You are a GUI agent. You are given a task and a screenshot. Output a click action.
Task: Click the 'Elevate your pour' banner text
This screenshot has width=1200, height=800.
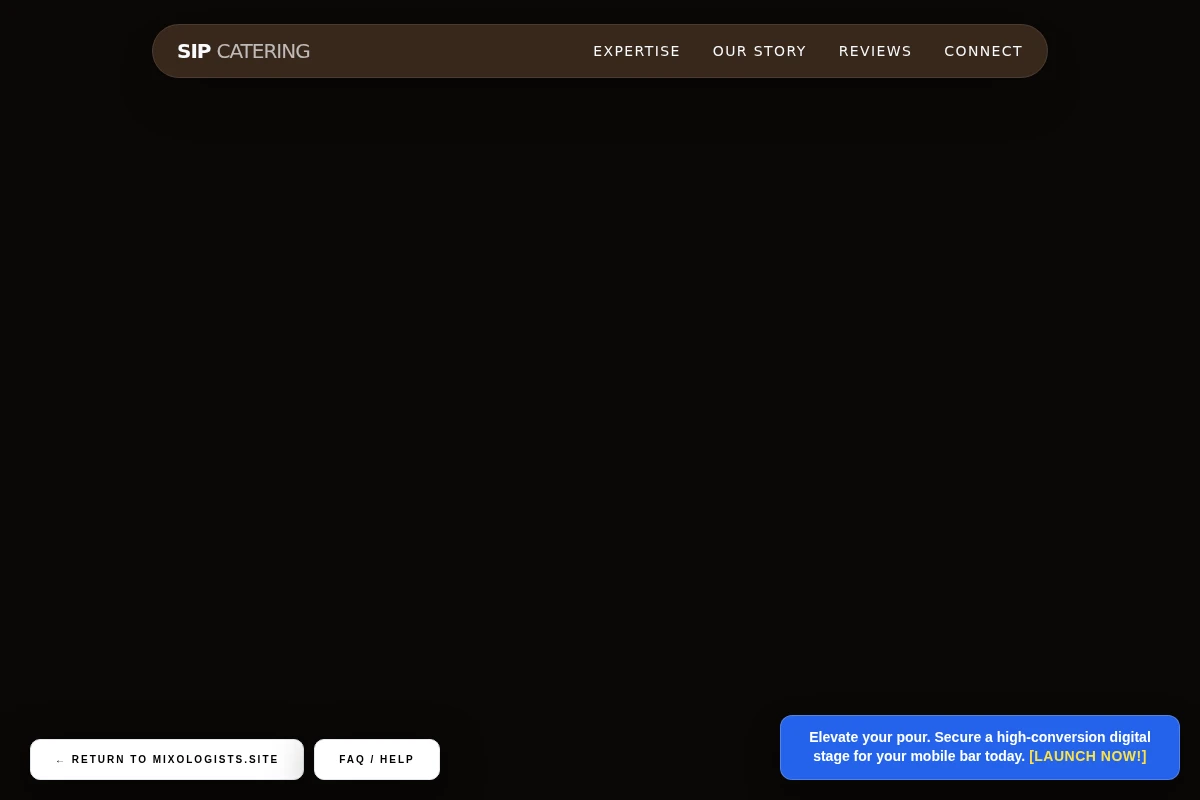(x=980, y=746)
